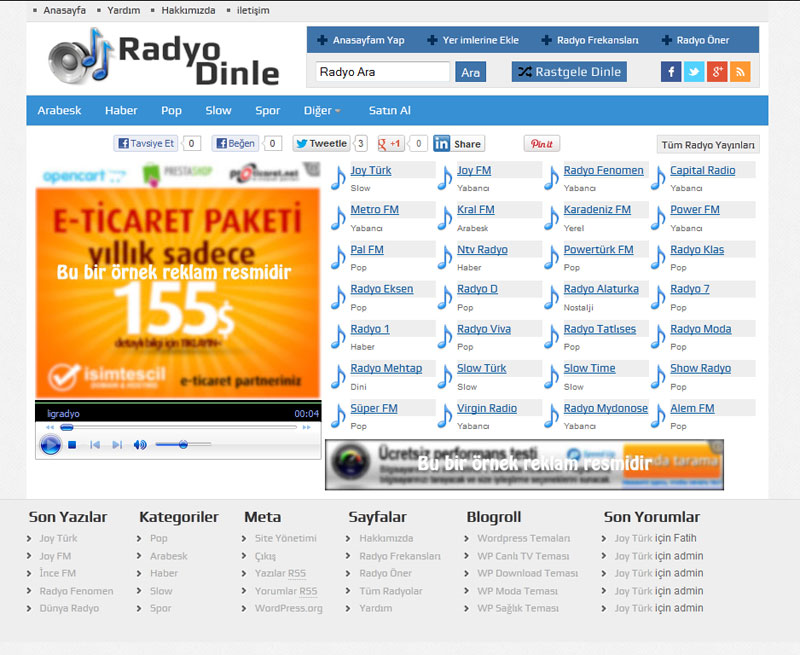Share the page via LinkedIn Share button
The width and height of the screenshot is (800, 655).
pyautogui.click(x=459, y=144)
